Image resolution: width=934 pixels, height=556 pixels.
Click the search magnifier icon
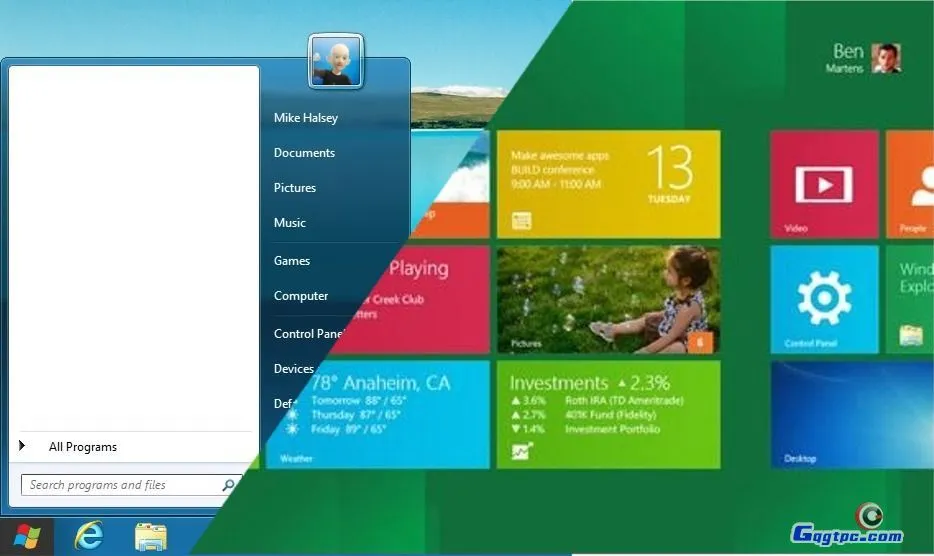(x=229, y=485)
